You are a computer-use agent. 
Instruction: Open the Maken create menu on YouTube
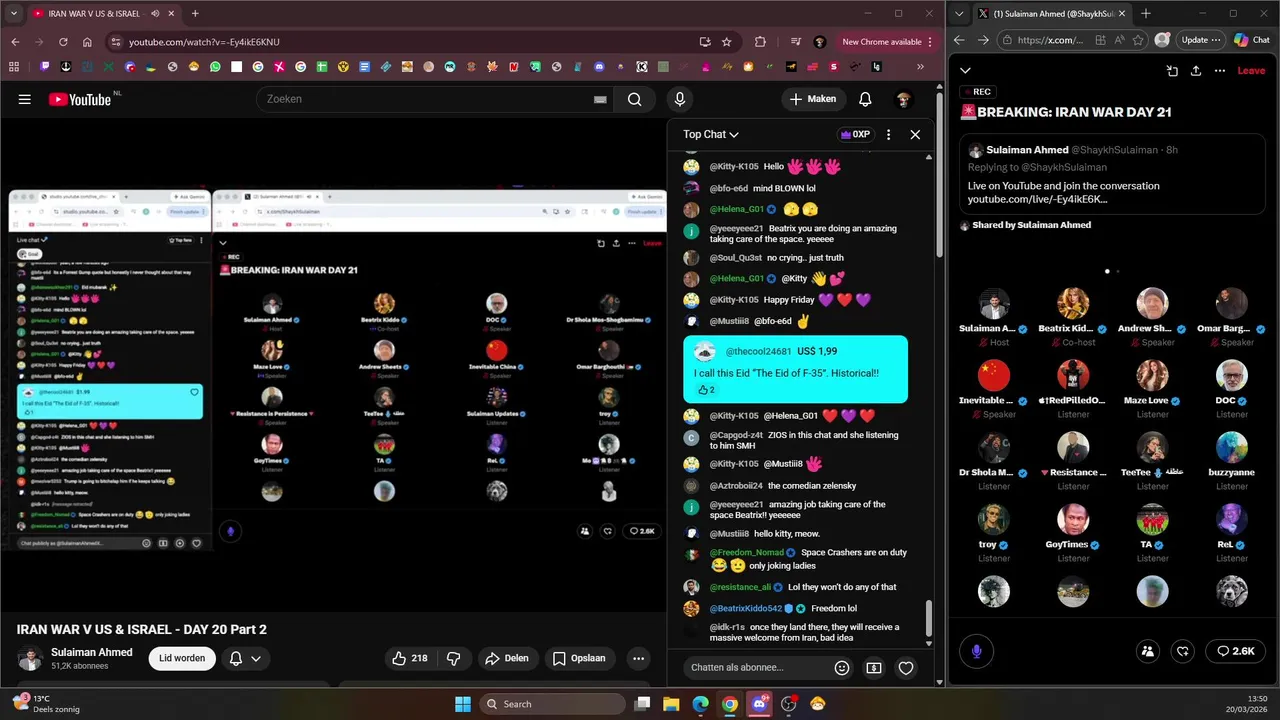[x=813, y=99]
